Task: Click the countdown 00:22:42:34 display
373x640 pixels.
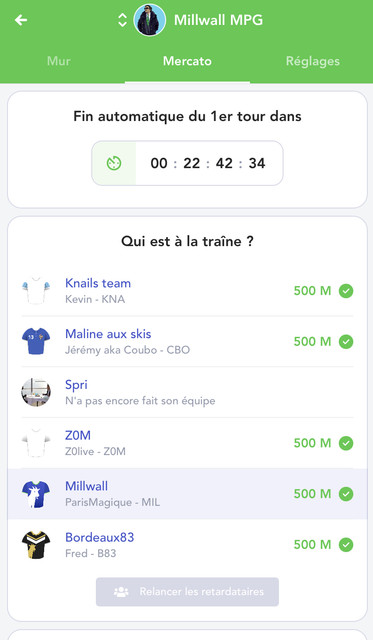Action: point(208,163)
